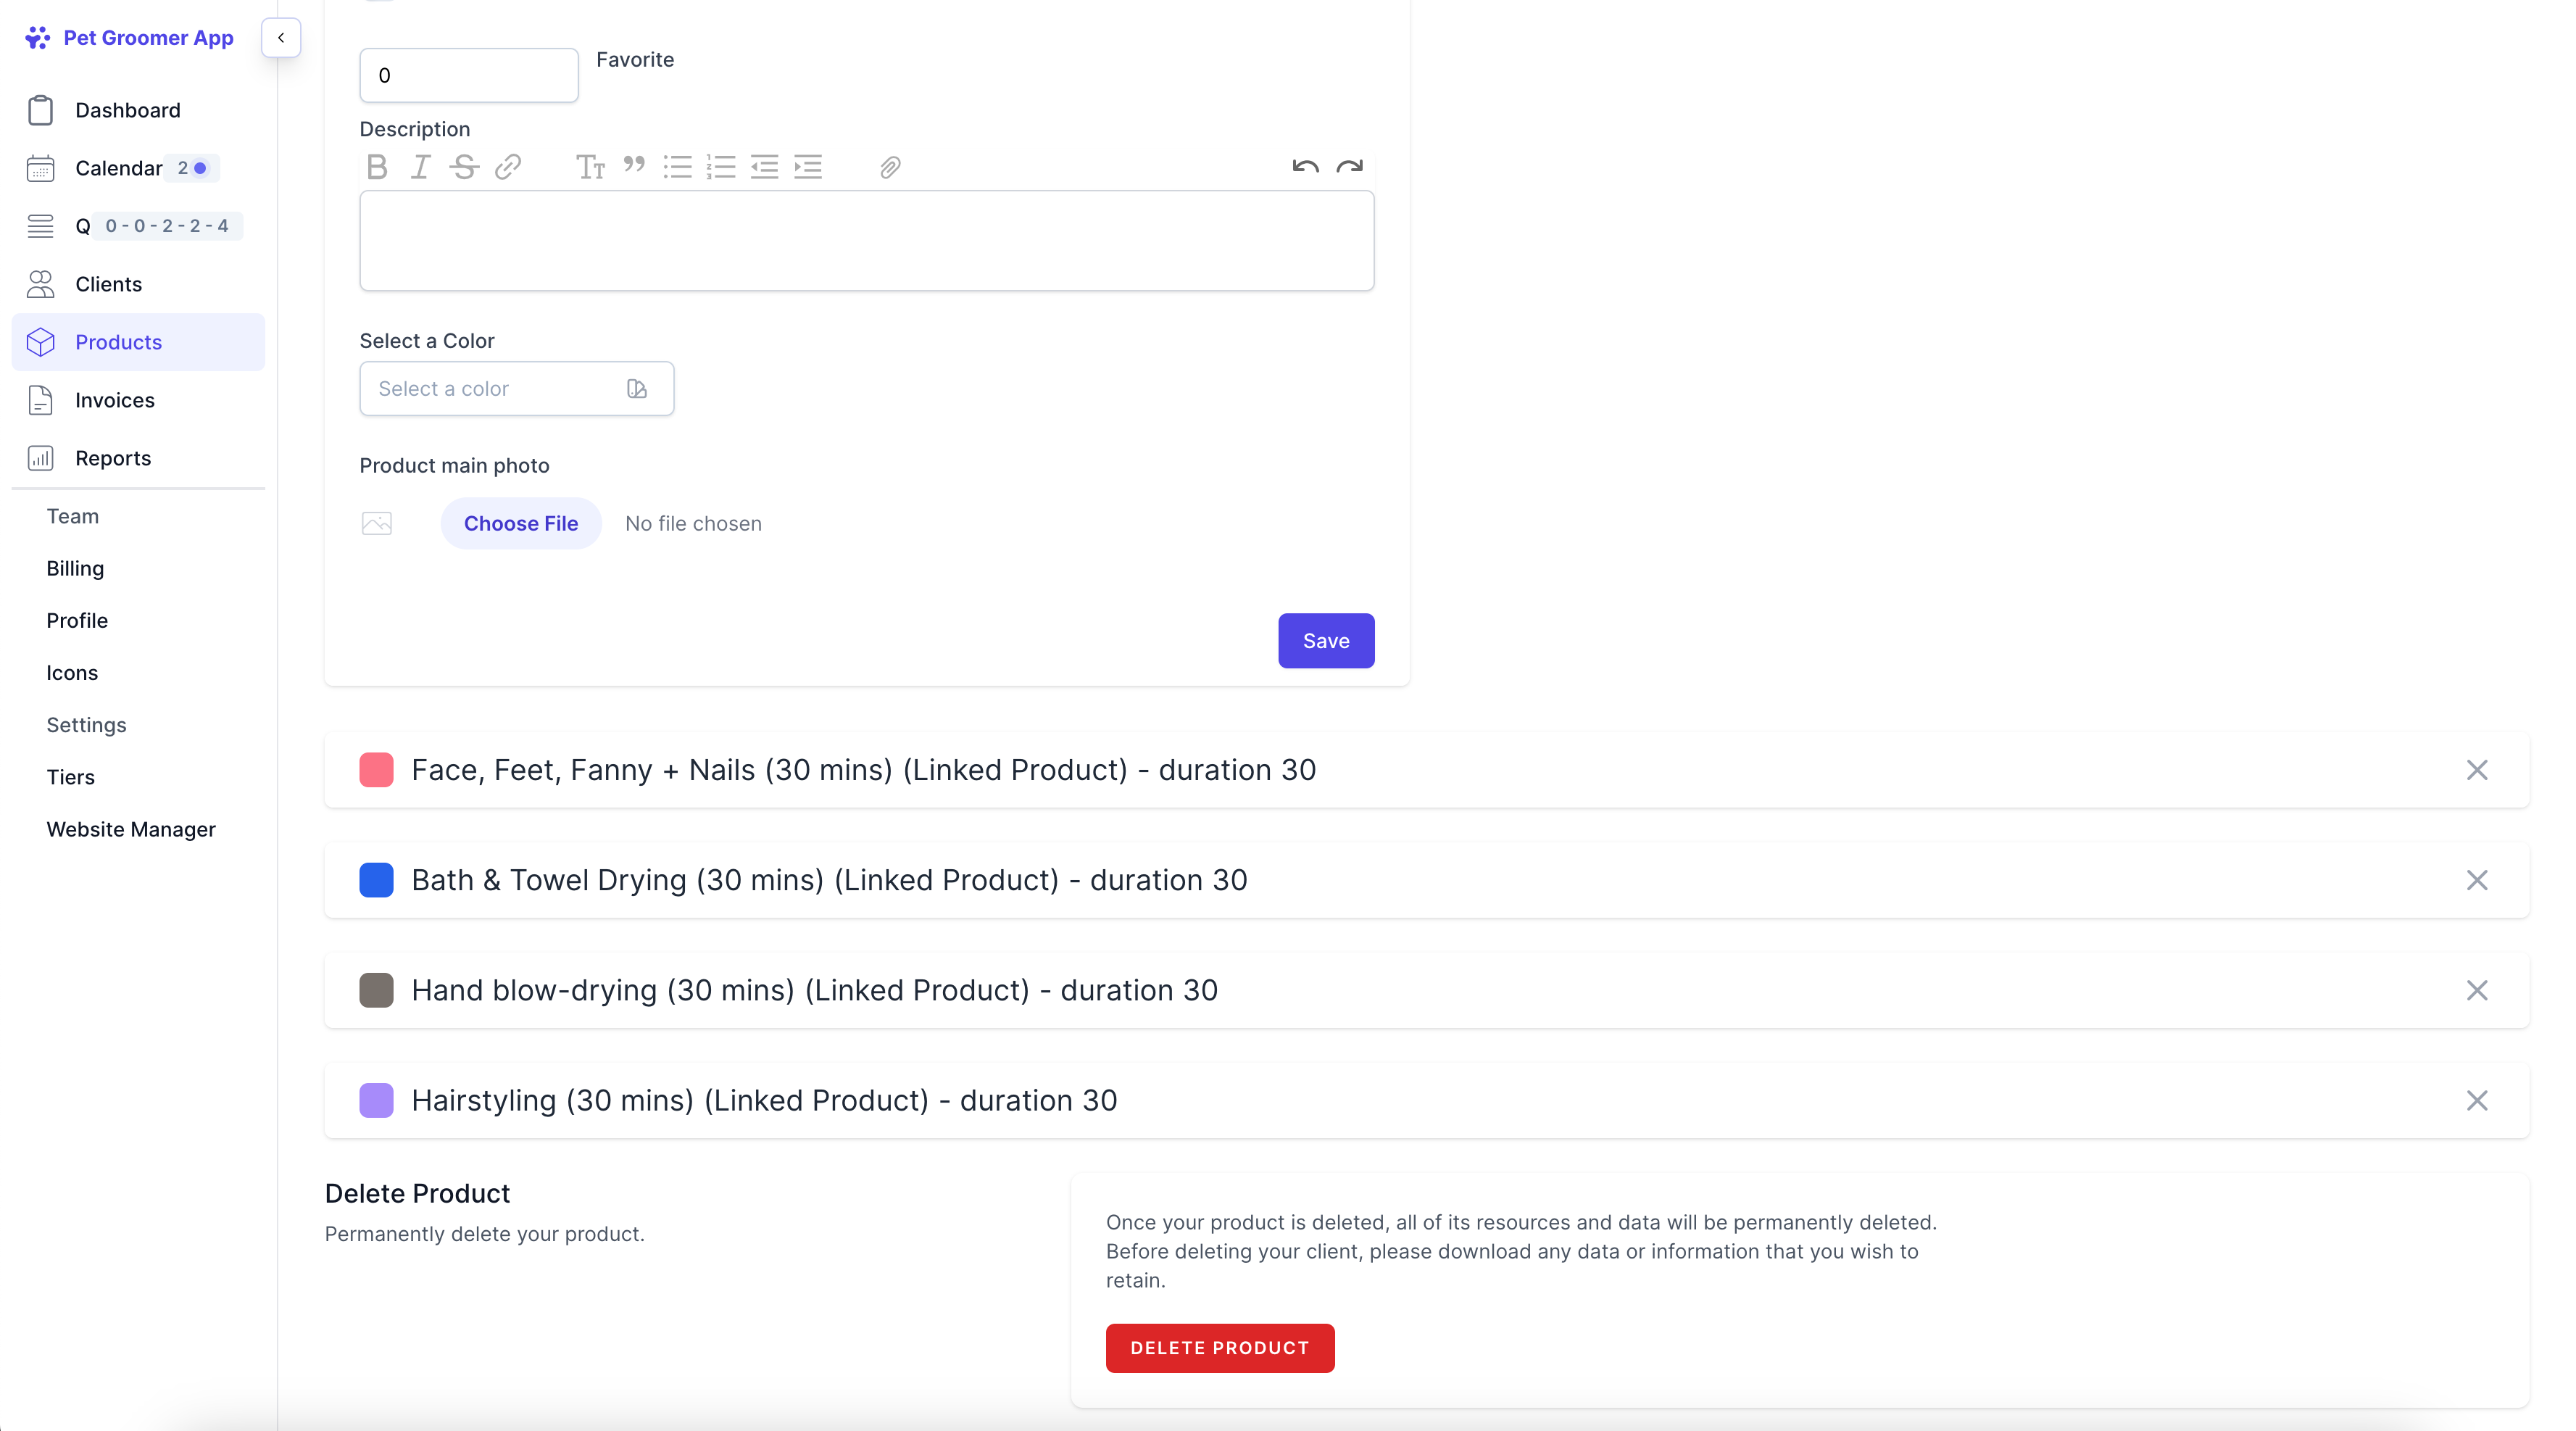The width and height of the screenshot is (2576, 1431).
Task: Redo description edit
Action: tap(1349, 167)
